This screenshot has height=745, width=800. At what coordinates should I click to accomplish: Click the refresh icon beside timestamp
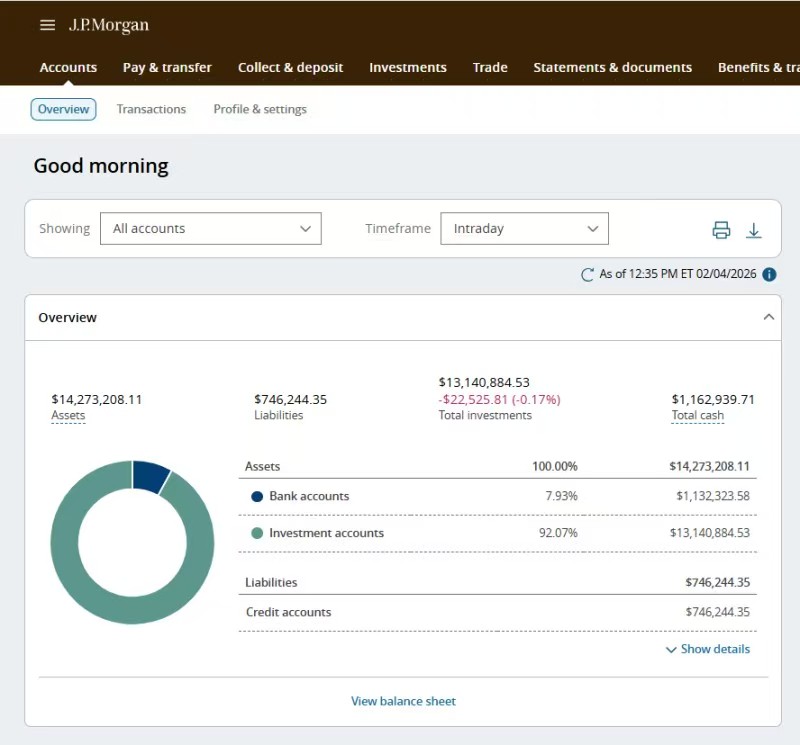tap(587, 274)
